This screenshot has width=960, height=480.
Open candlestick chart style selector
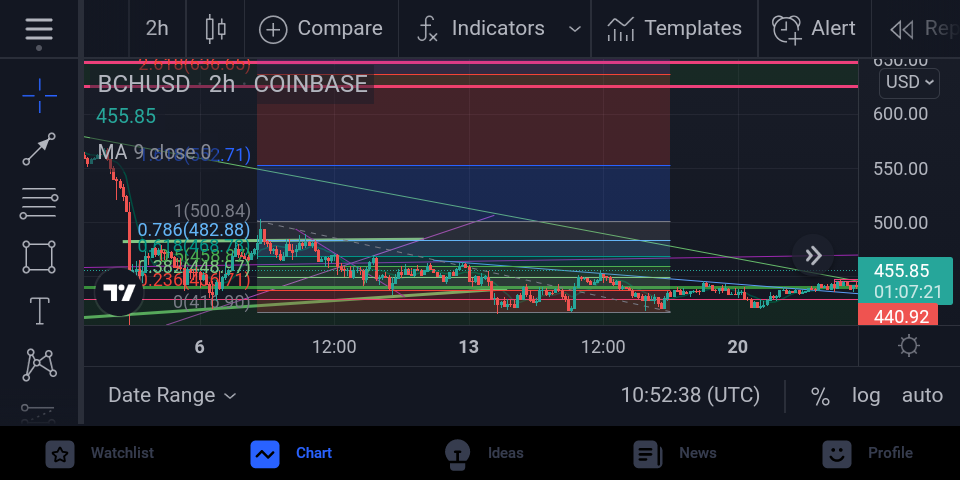pyautogui.click(x=216, y=29)
